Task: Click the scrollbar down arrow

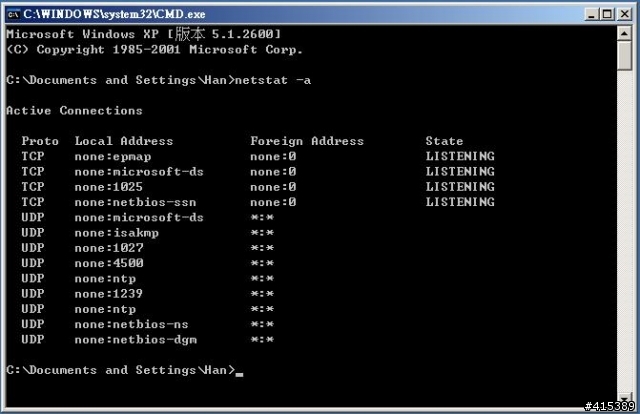Action: [624, 397]
